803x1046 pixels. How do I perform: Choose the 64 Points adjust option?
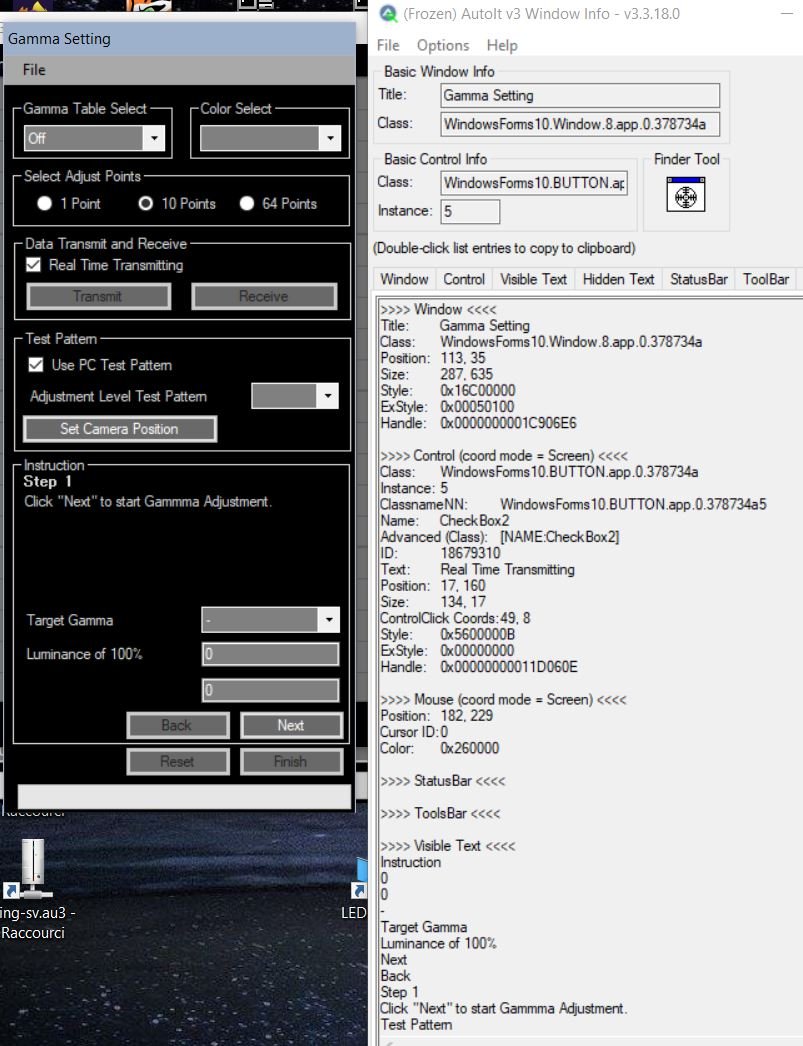click(x=247, y=204)
